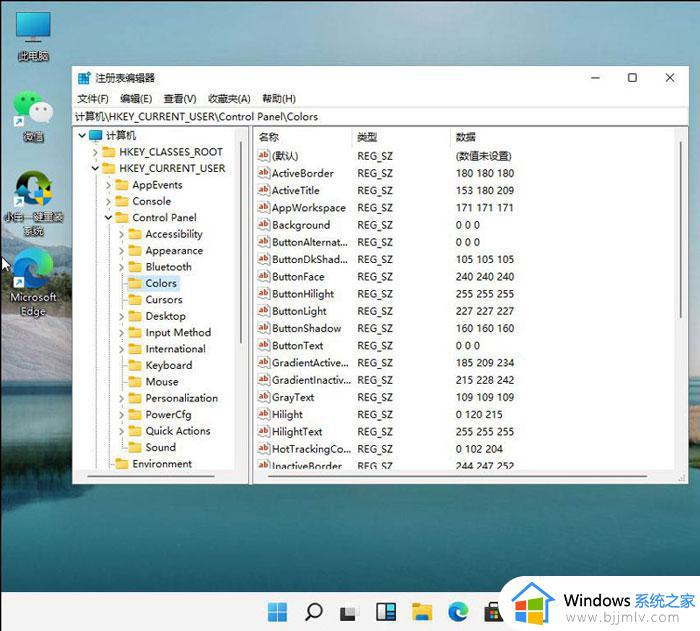
Task: Select the ButtonLight value name
Action: click(299, 311)
